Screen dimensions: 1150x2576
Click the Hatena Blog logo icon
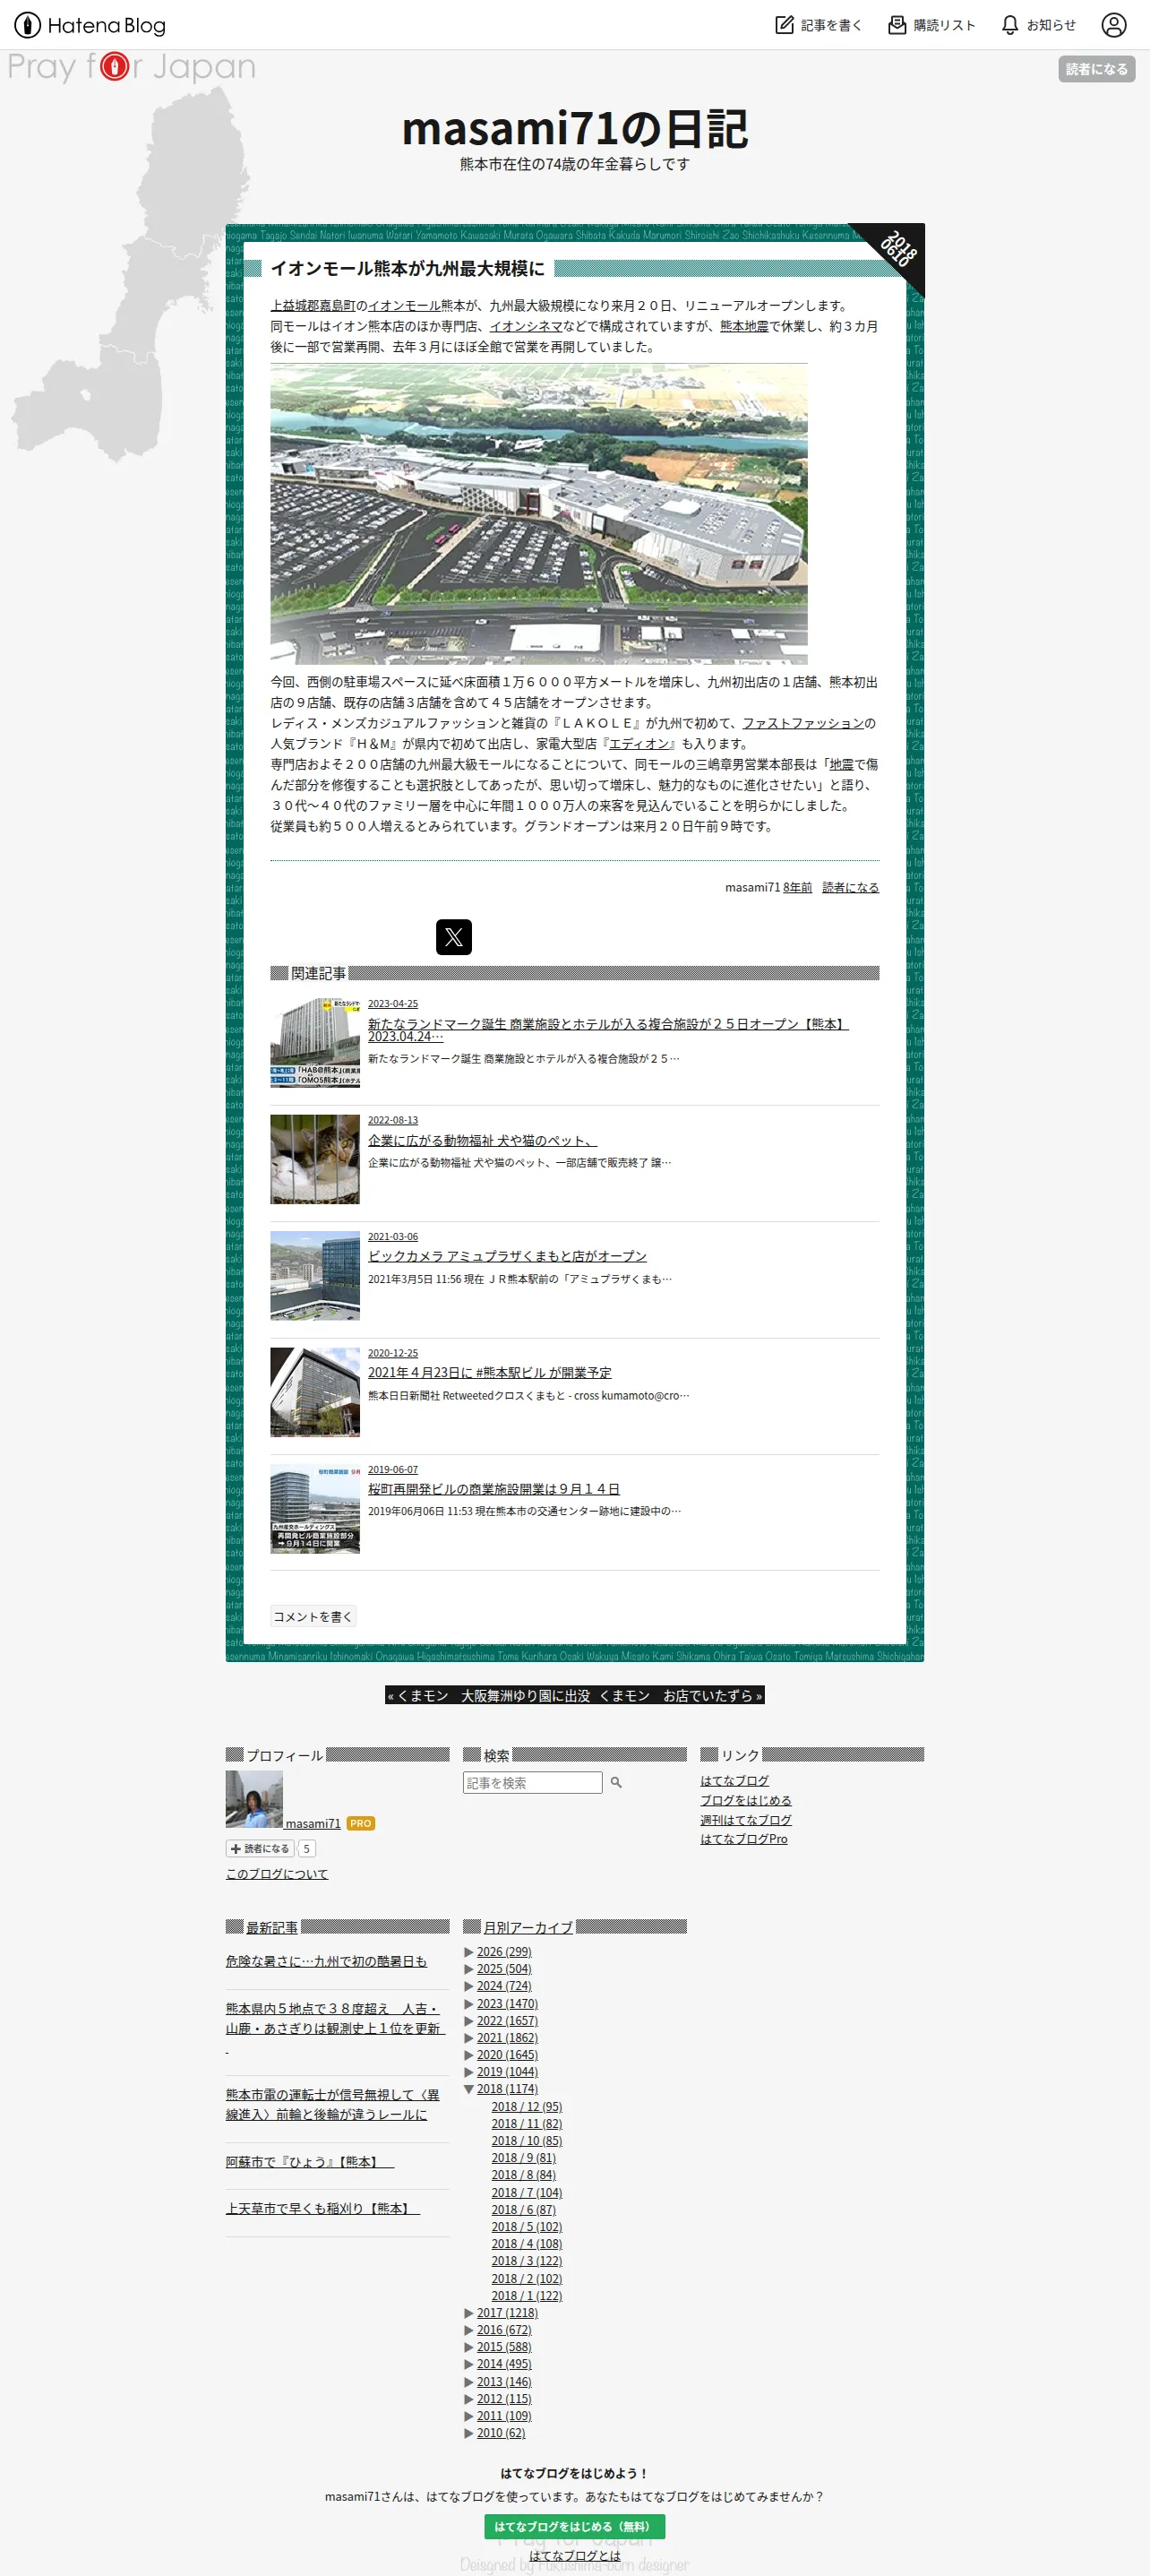[x=27, y=25]
